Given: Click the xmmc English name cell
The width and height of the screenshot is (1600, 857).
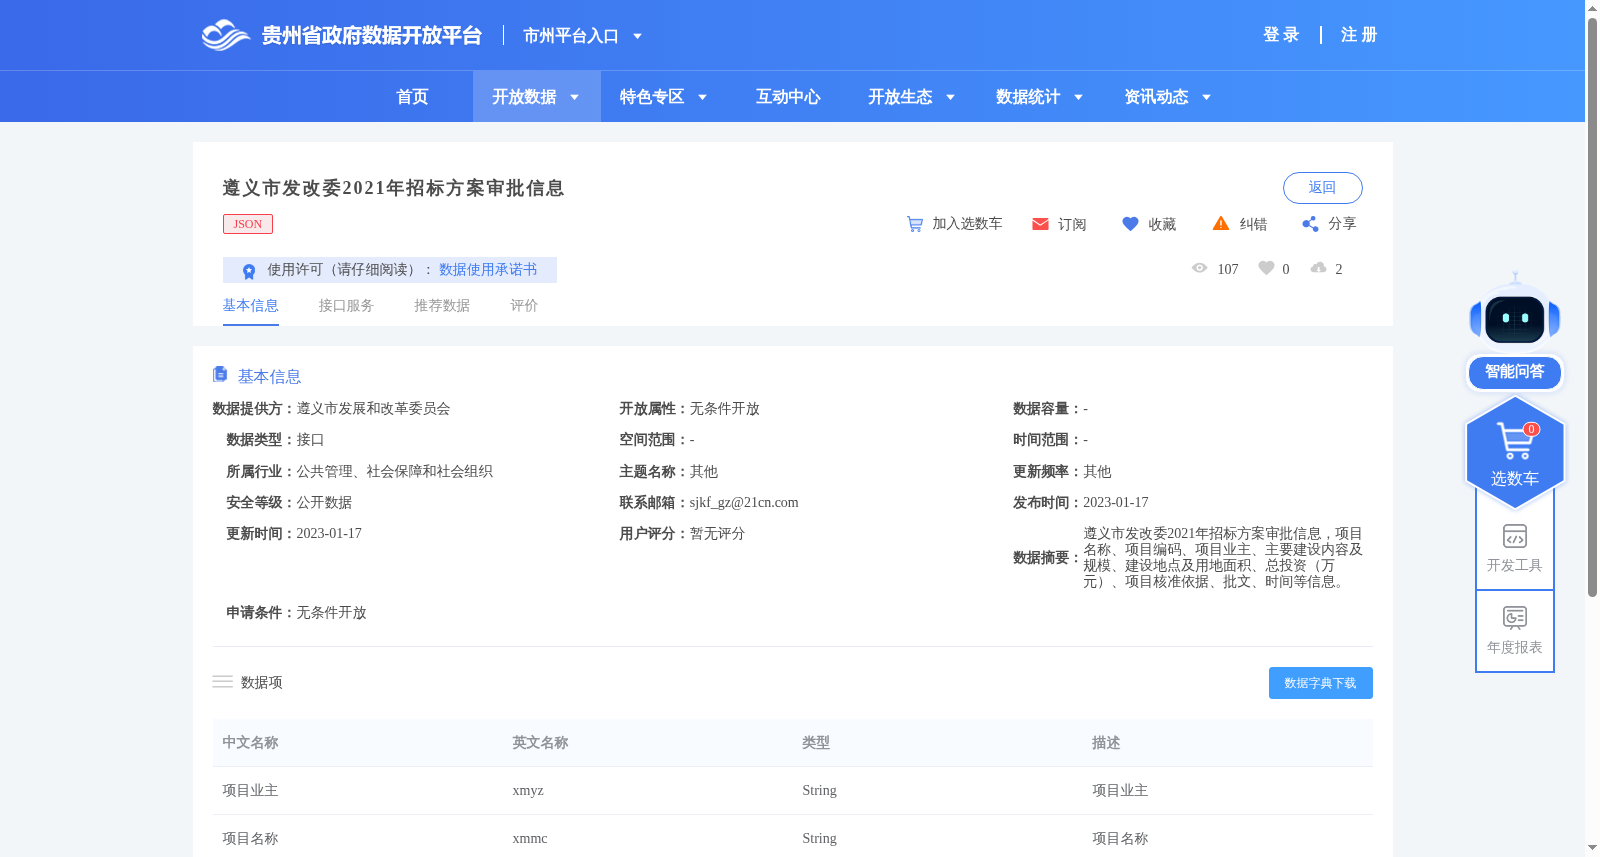Looking at the screenshot, I should 530,839.
